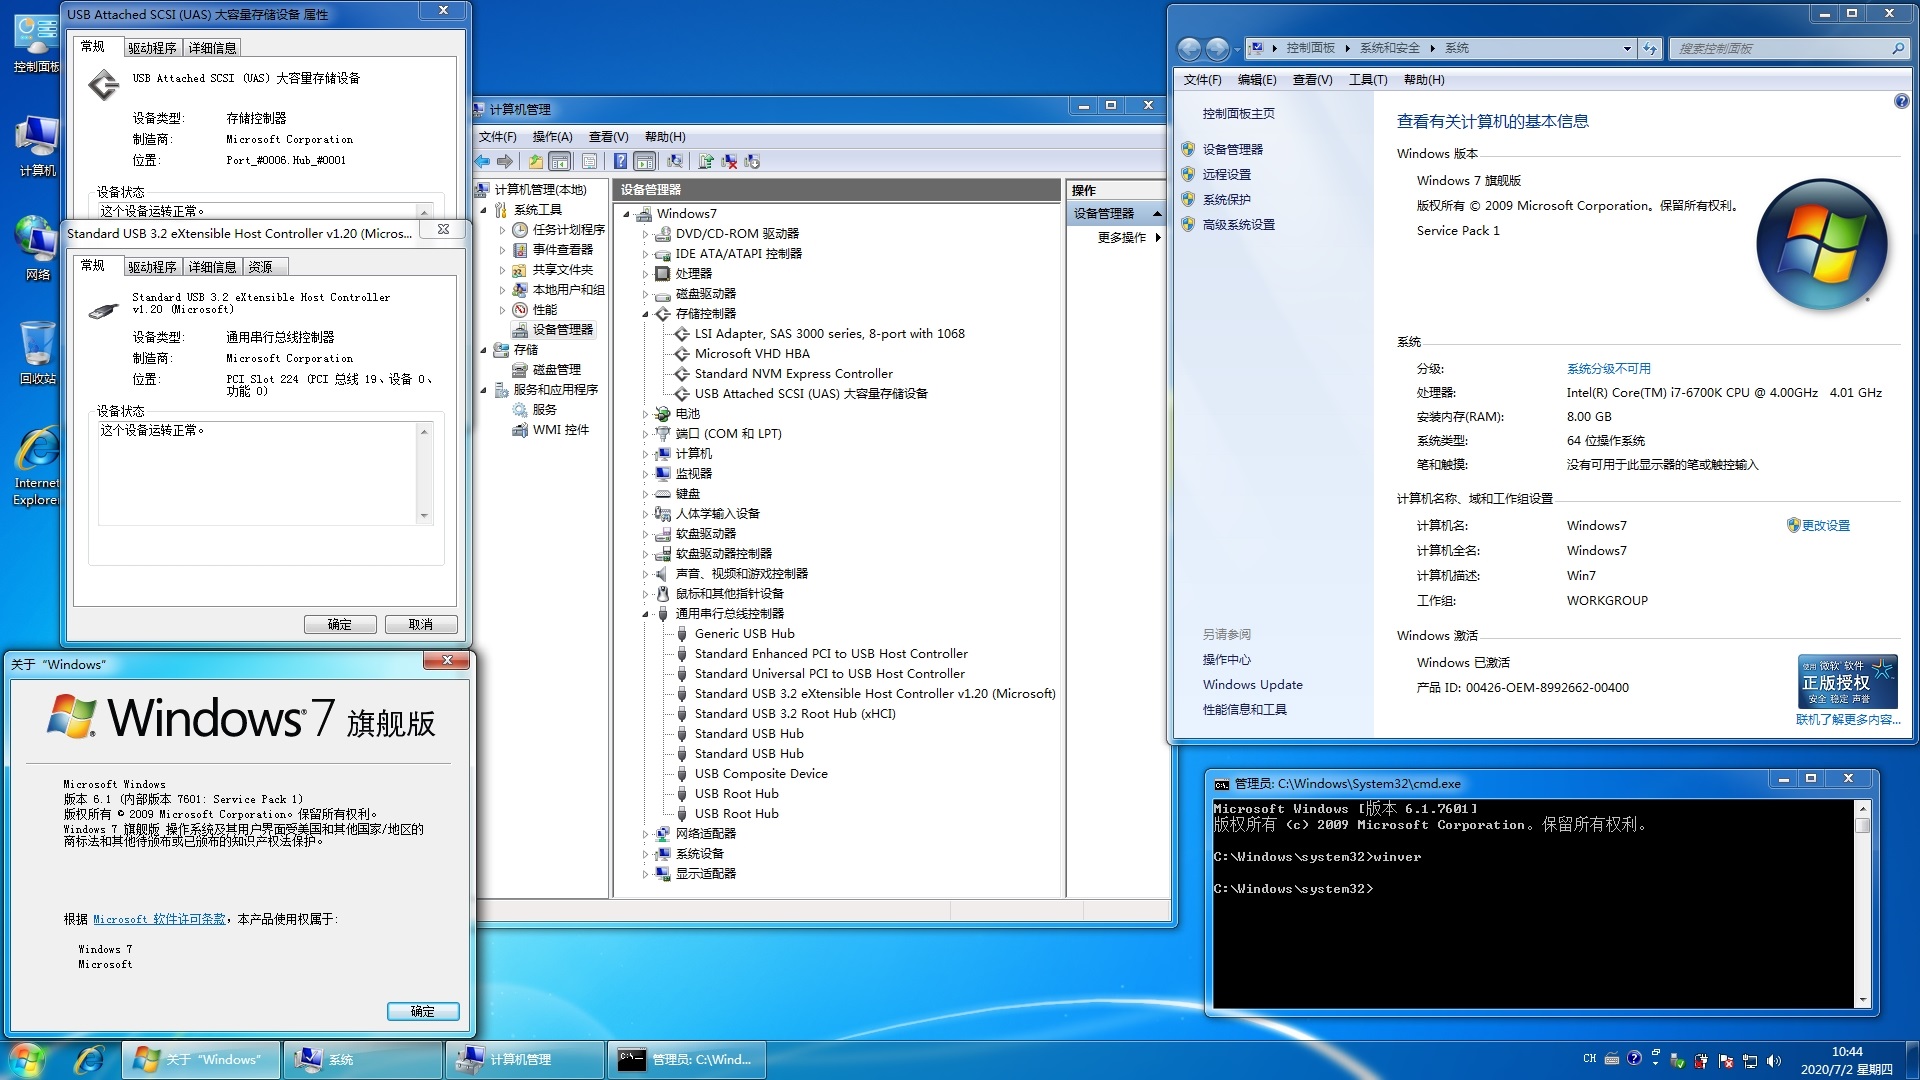Click the Back arrow in 计算机管理 toolbar
The height and width of the screenshot is (1080, 1920).
pos(483,161)
